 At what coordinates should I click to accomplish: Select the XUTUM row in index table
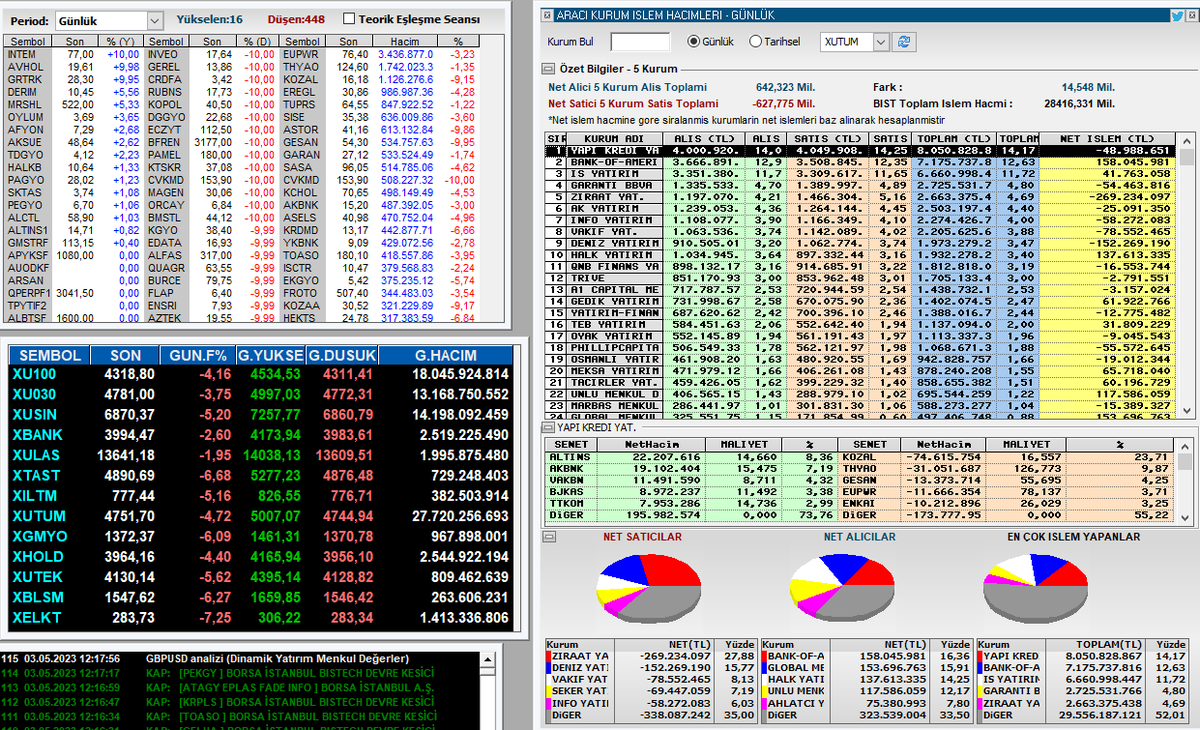click(x=261, y=516)
